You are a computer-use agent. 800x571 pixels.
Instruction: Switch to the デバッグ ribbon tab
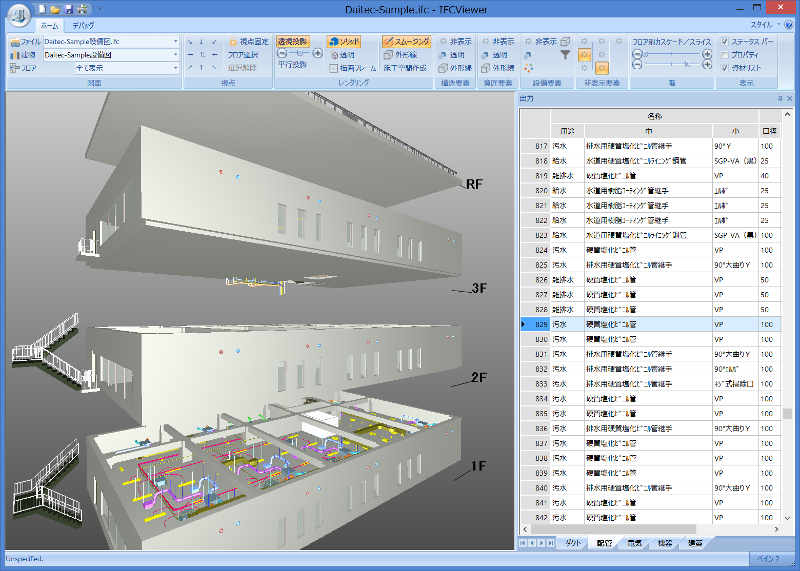tap(84, 23)
